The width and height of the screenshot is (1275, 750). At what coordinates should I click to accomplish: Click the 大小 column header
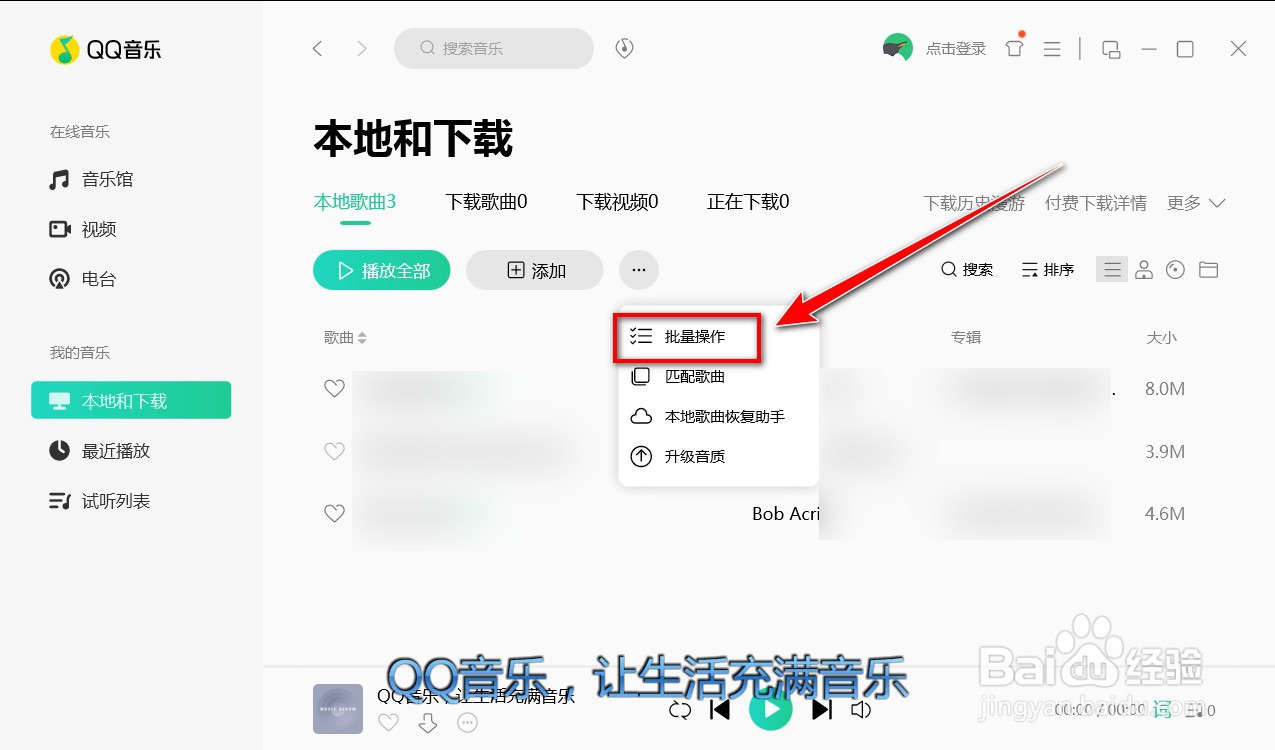pos(1161,338)
